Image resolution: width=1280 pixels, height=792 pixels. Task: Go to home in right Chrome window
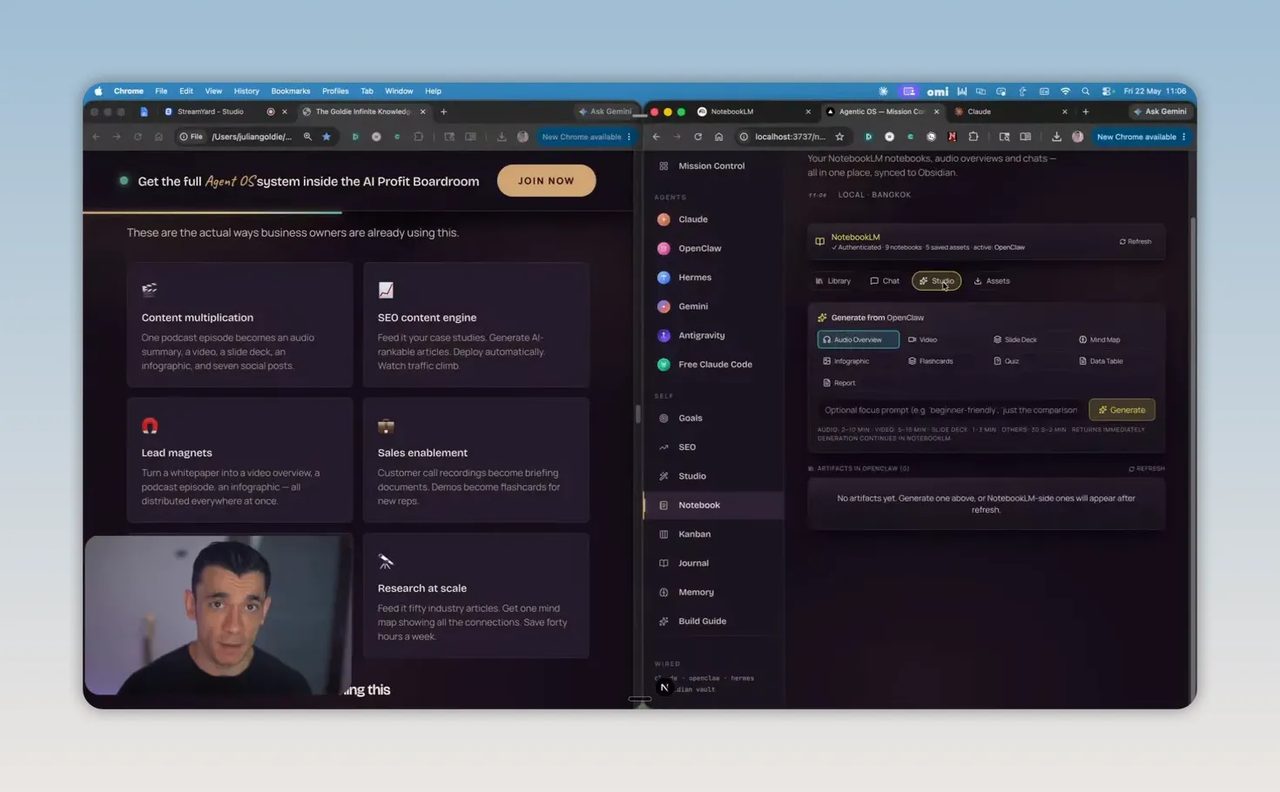(718, 137)
